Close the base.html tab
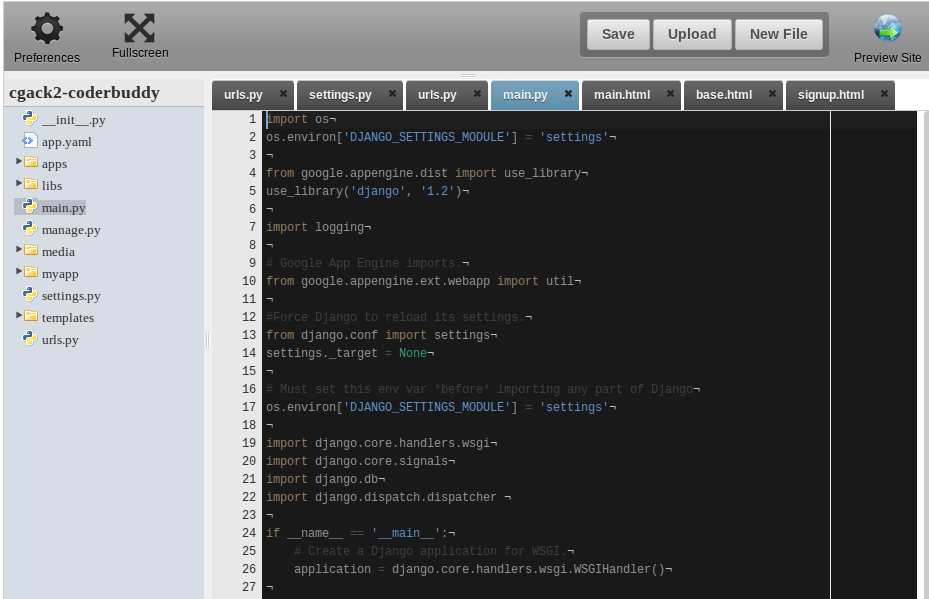 point(772,94)
